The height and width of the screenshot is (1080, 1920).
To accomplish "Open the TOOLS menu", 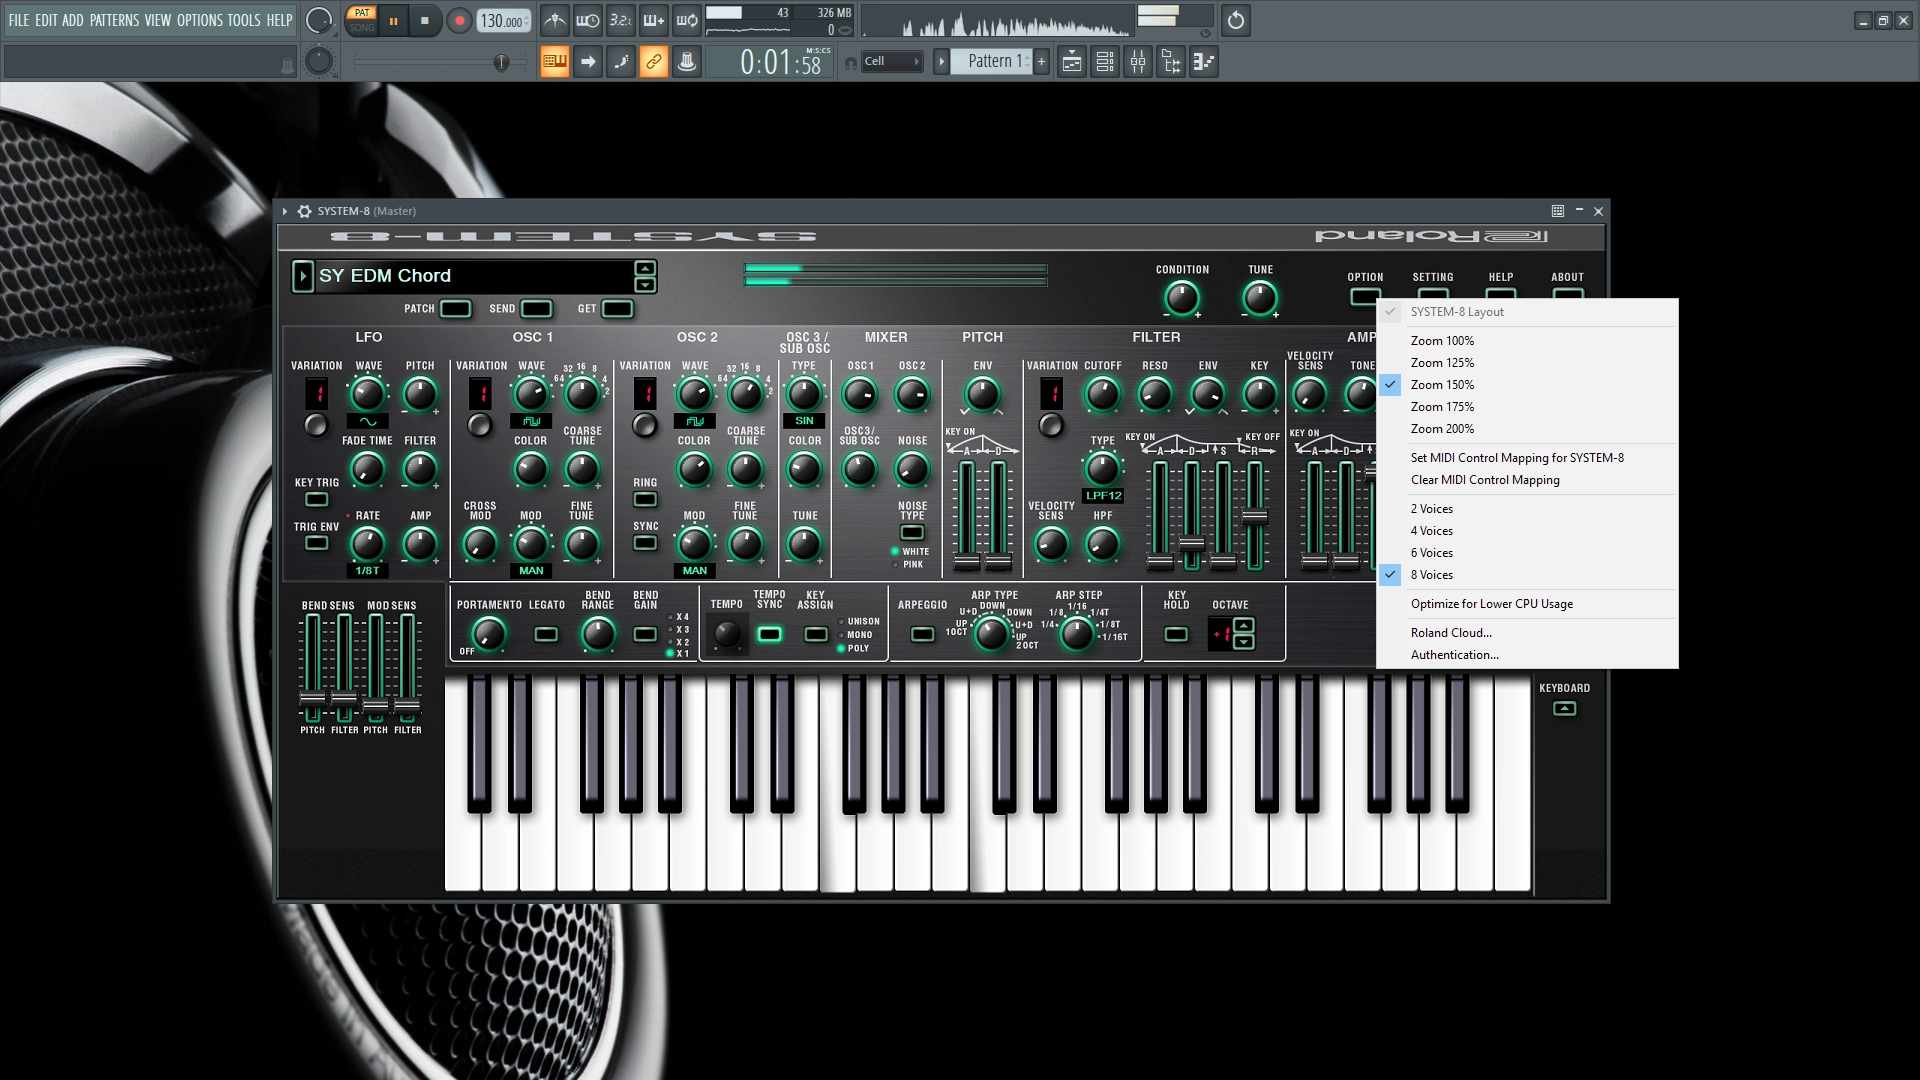I will click(x=243, y=20).
